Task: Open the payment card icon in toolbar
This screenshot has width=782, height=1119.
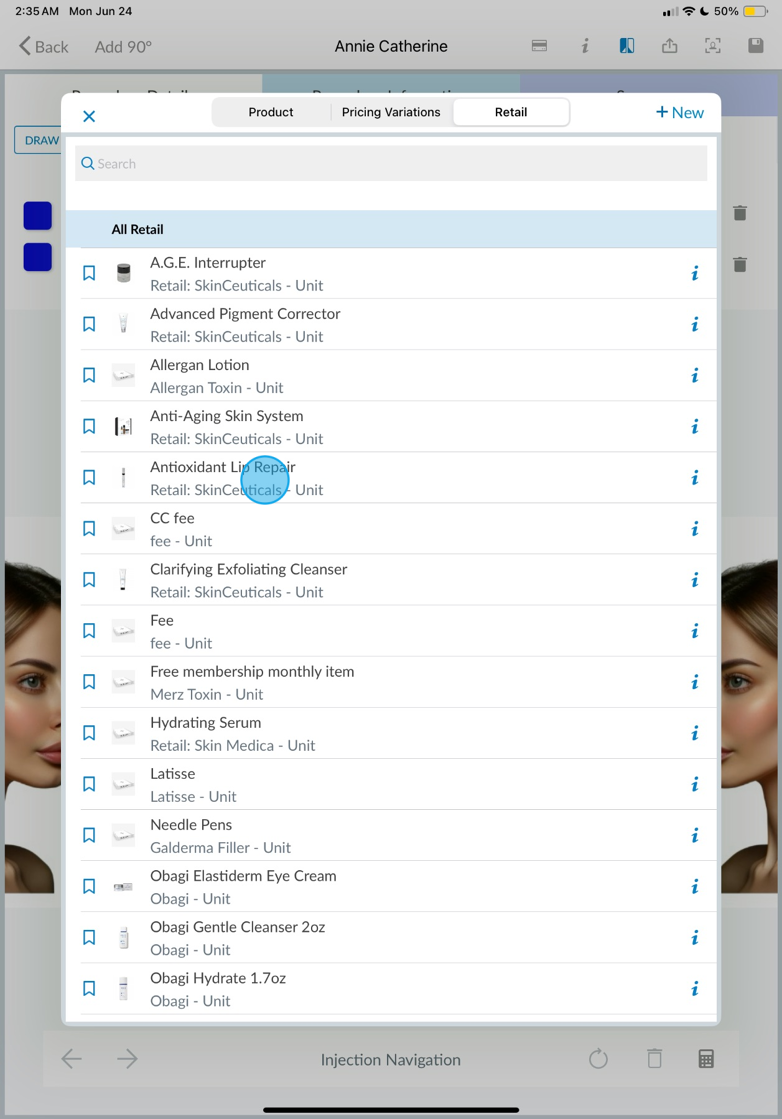Action: (x=539, y=46)
